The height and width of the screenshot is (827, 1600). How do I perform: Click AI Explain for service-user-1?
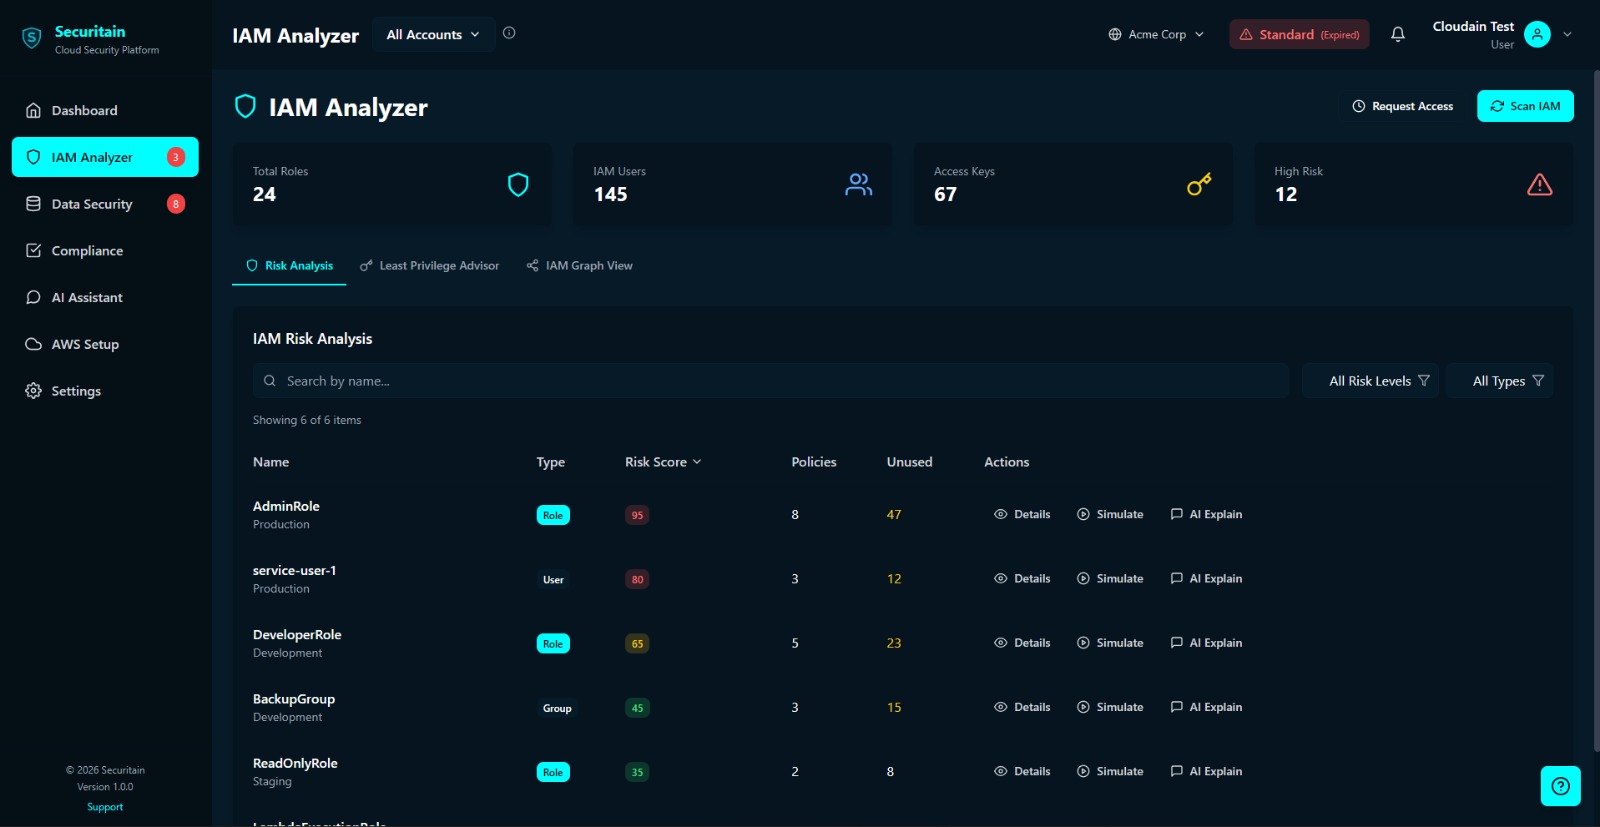1206,579
